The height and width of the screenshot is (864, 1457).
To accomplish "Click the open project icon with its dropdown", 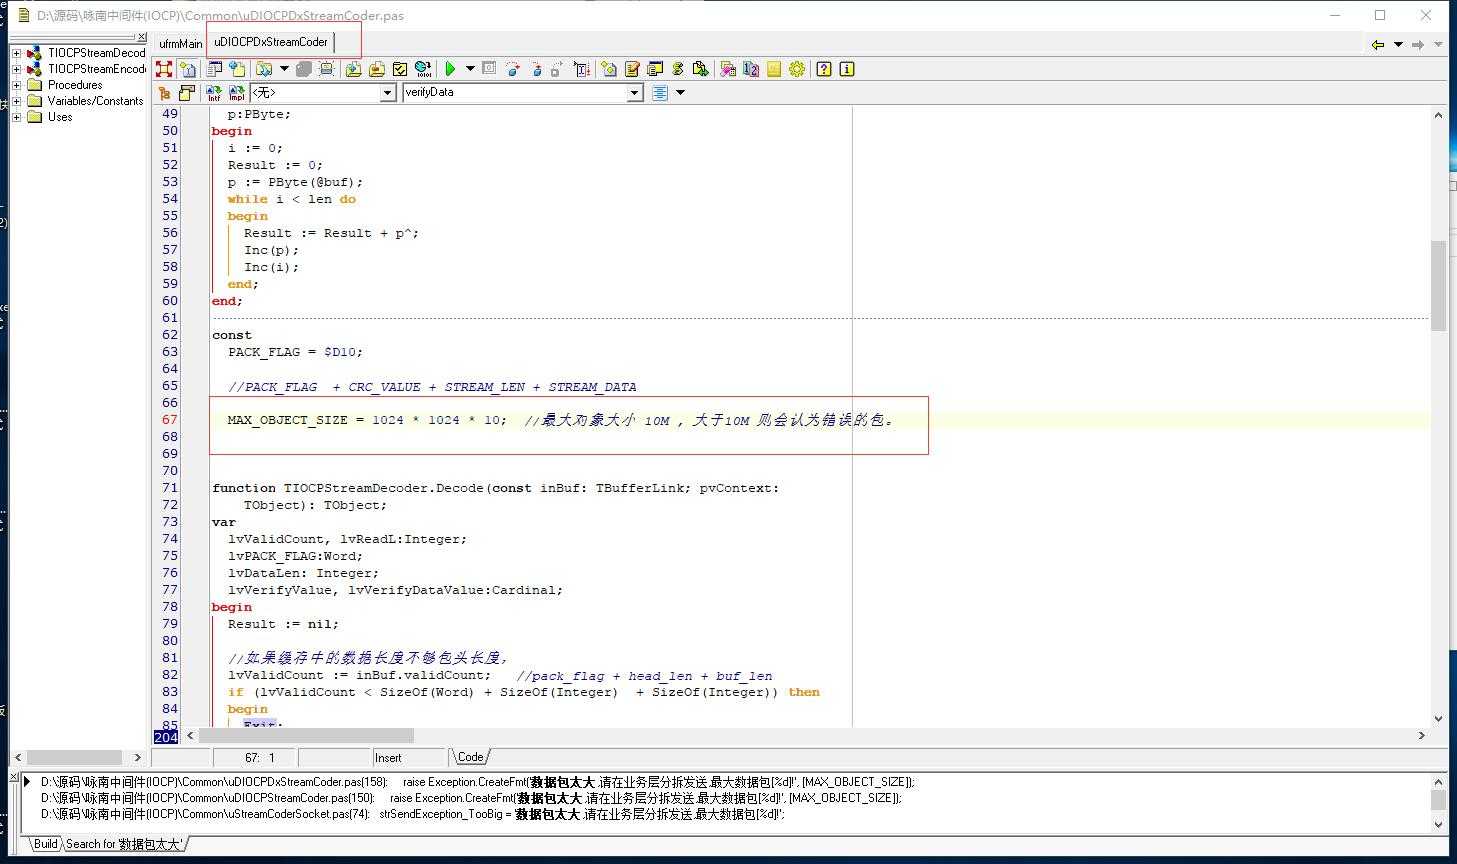I will (x=264, y=69).
